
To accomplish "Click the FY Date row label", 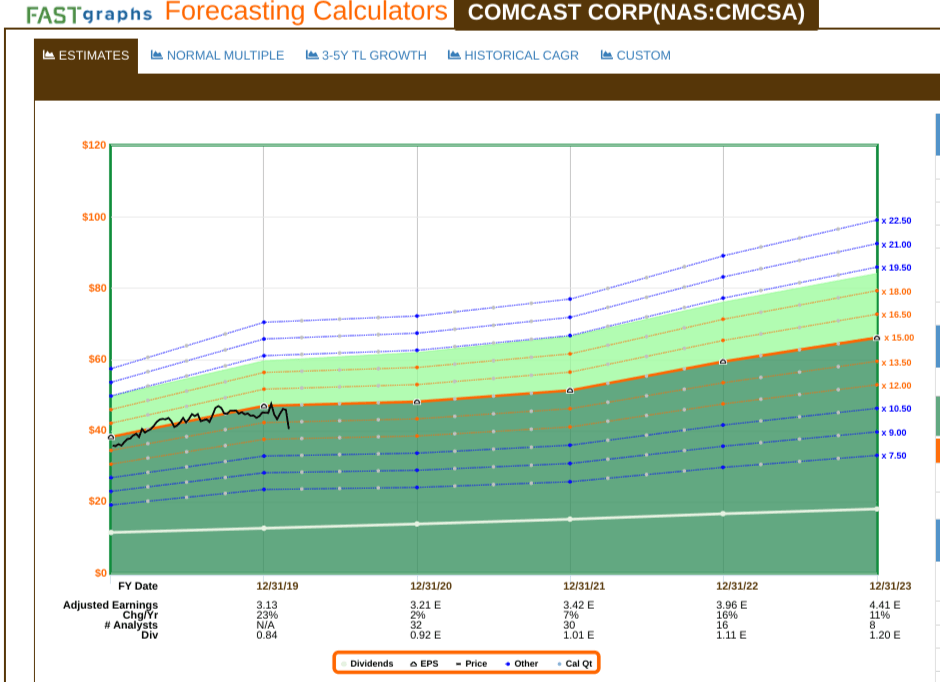I will coord(138,586).
